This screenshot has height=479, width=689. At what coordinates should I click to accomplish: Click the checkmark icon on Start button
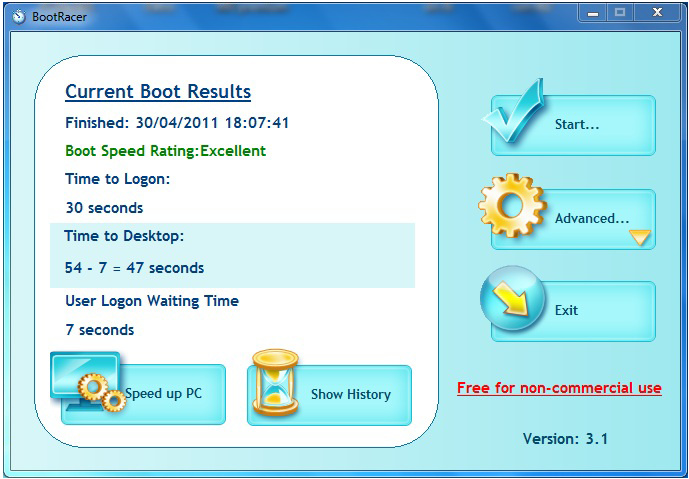tap(513, 111)
